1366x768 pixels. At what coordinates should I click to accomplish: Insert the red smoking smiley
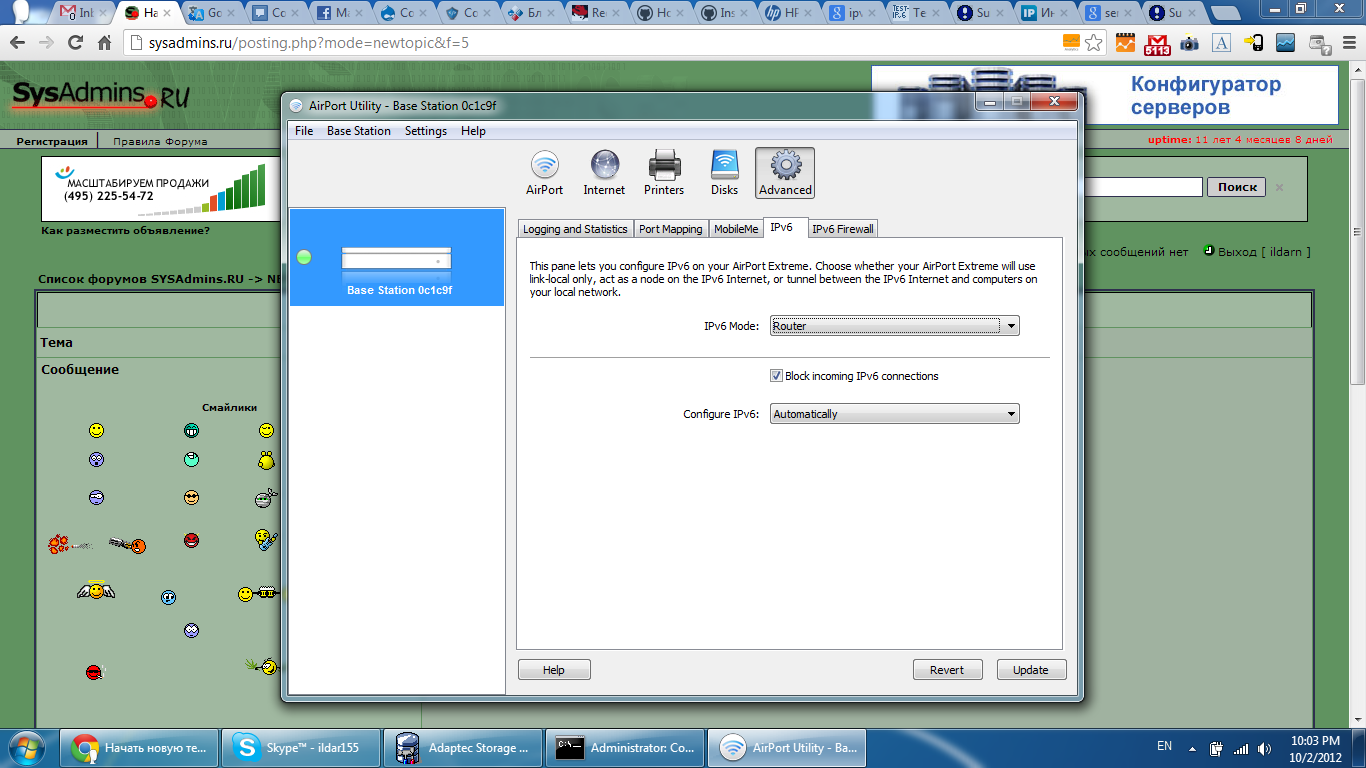pyautogui.click(x=93, y=672)
